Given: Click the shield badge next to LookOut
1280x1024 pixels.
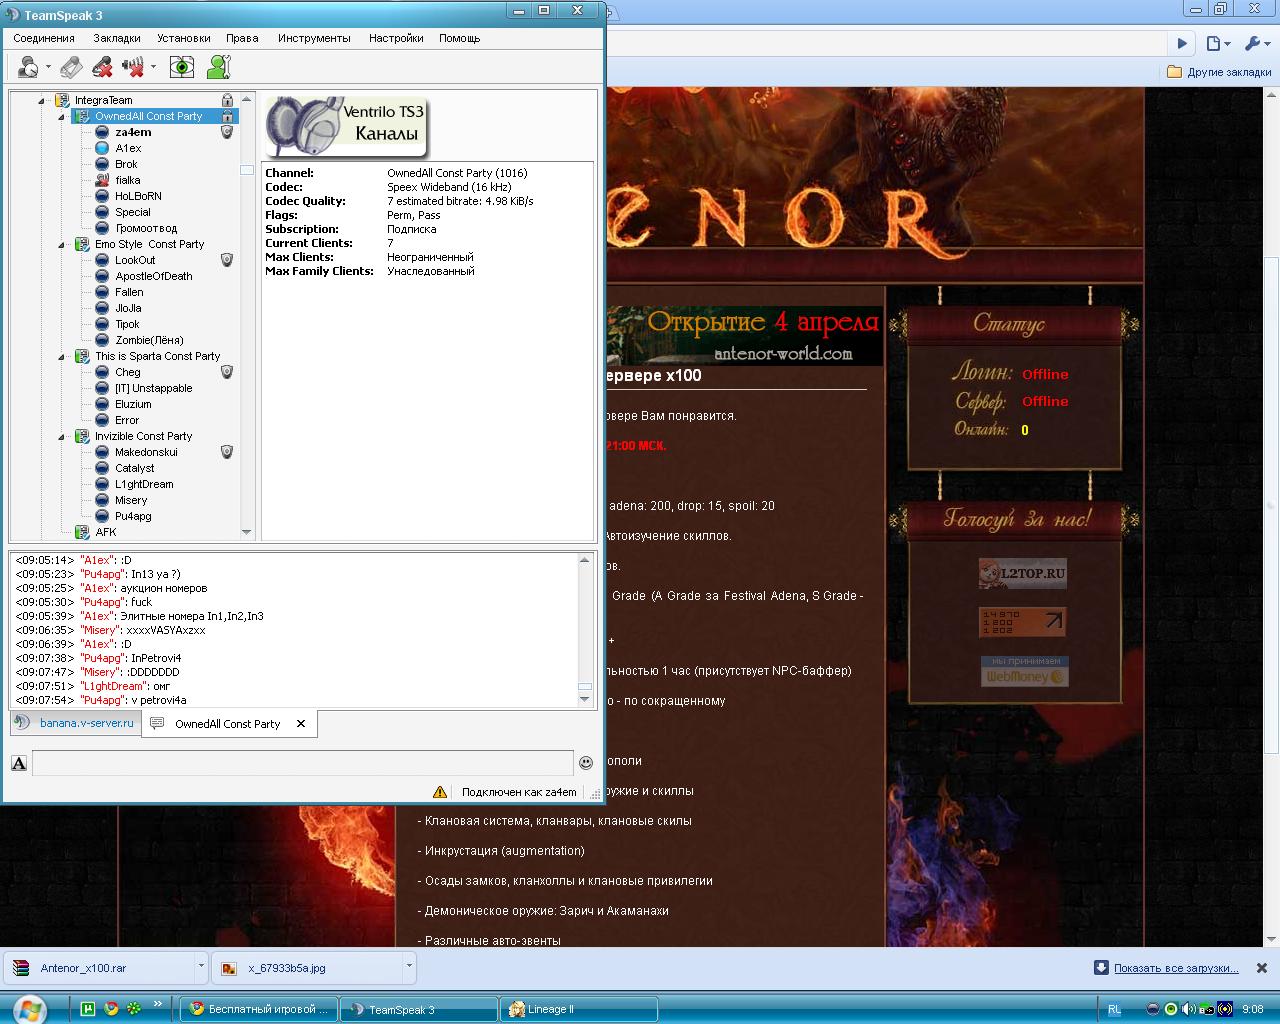Looking at the screenshot, I should point(227,260).
